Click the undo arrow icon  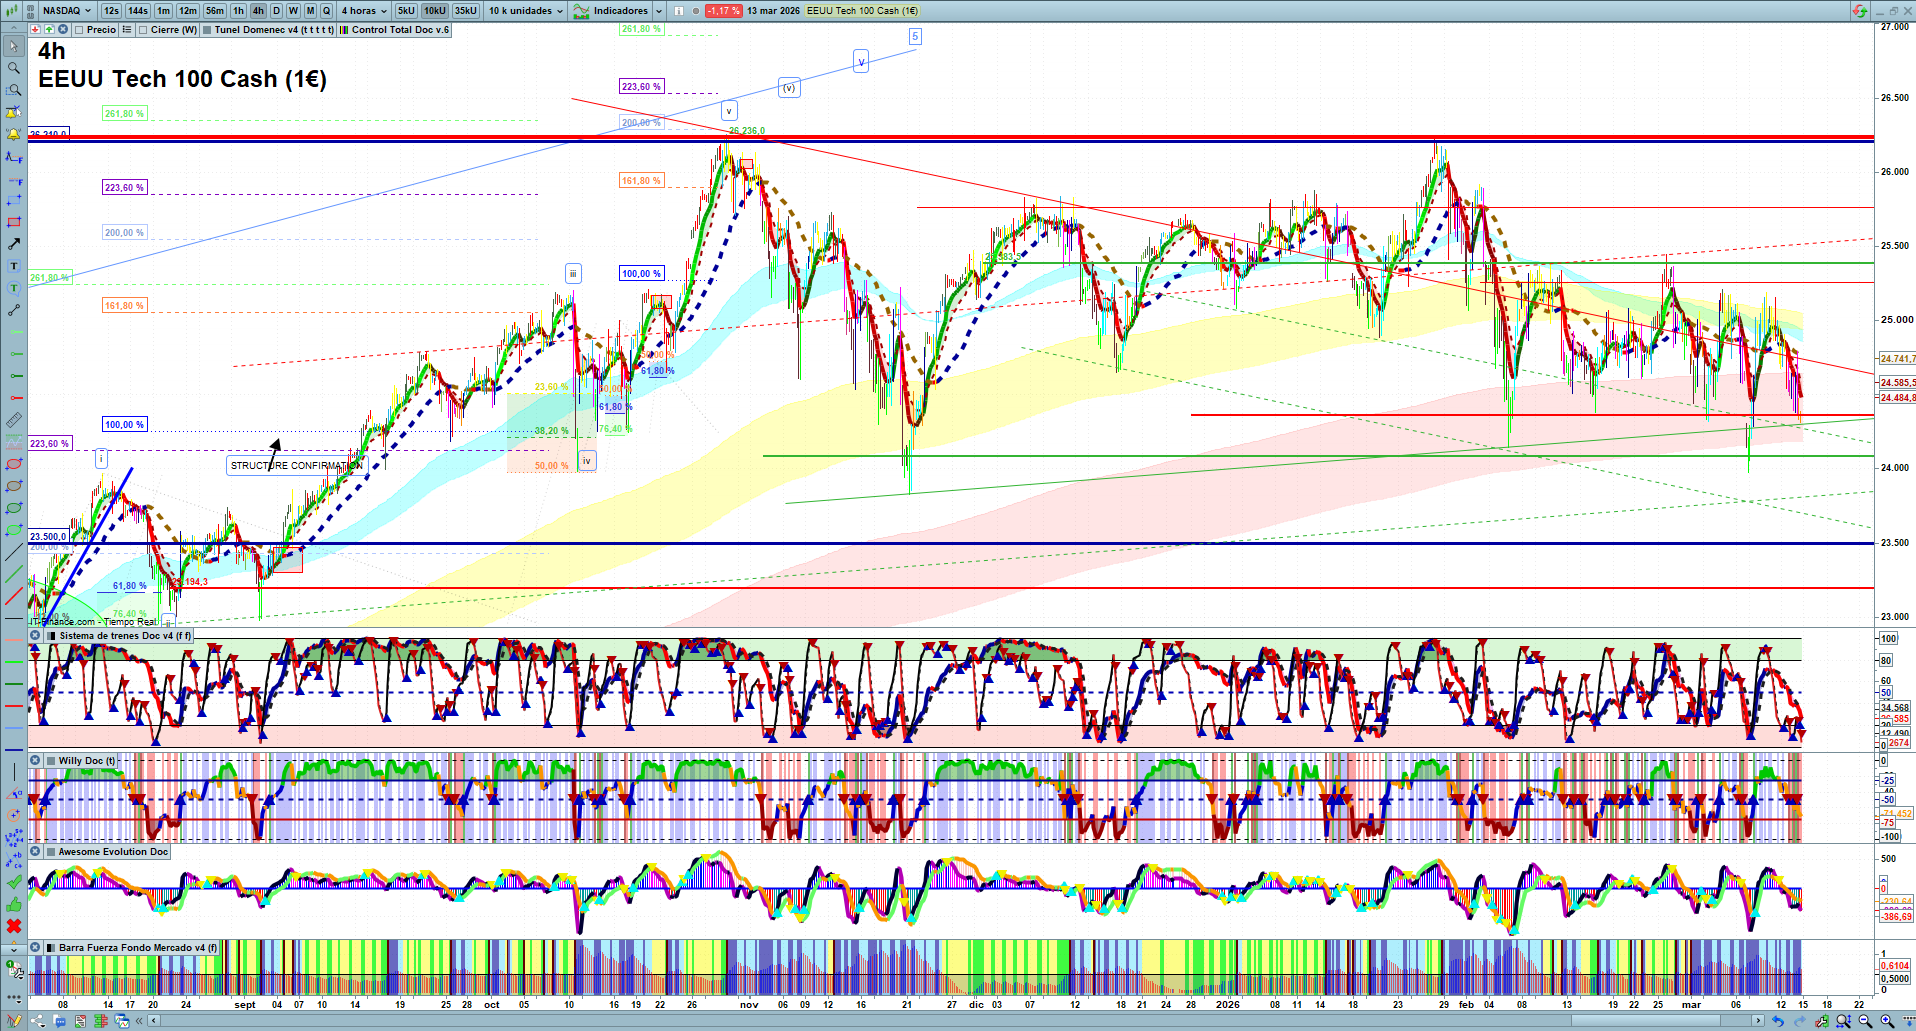pos(1777,1021)
